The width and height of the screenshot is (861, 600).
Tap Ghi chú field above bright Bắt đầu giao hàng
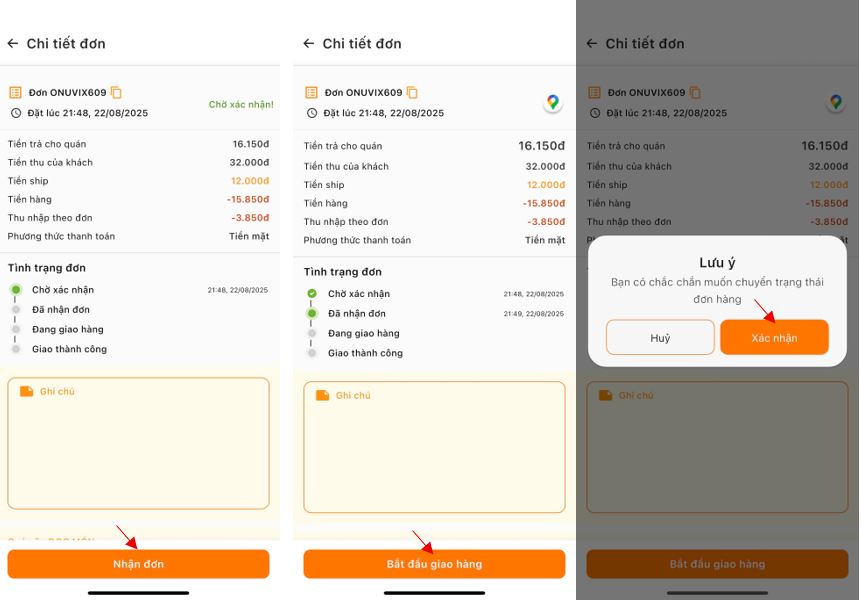434,455
